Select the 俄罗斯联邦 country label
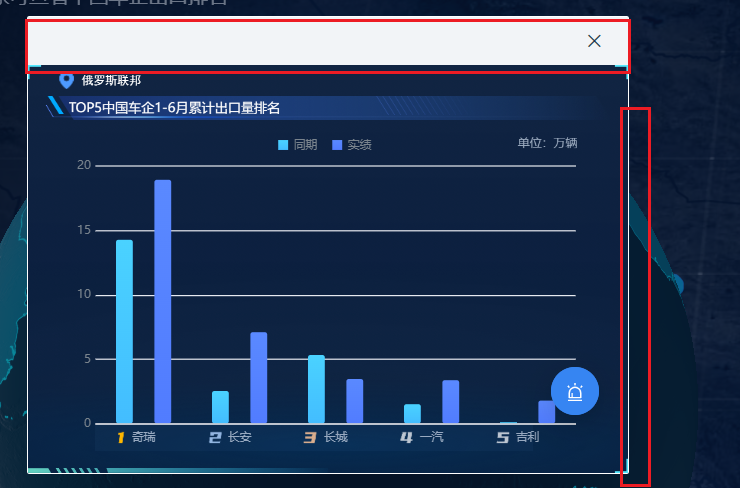The image size is (740, 488). tap(111, 81)
